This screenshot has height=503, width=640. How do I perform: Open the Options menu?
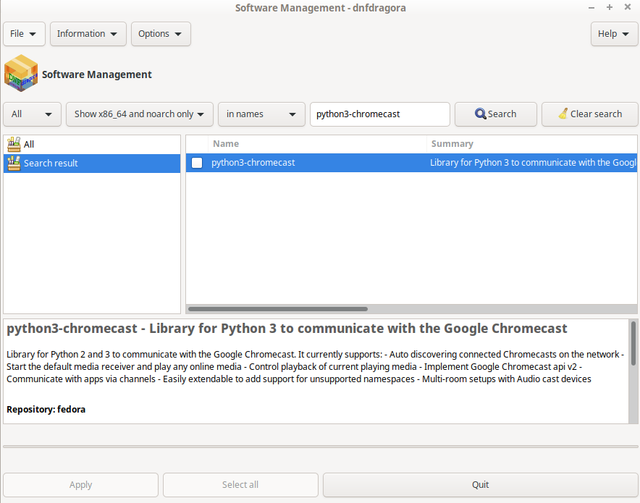tap(161, 34)
